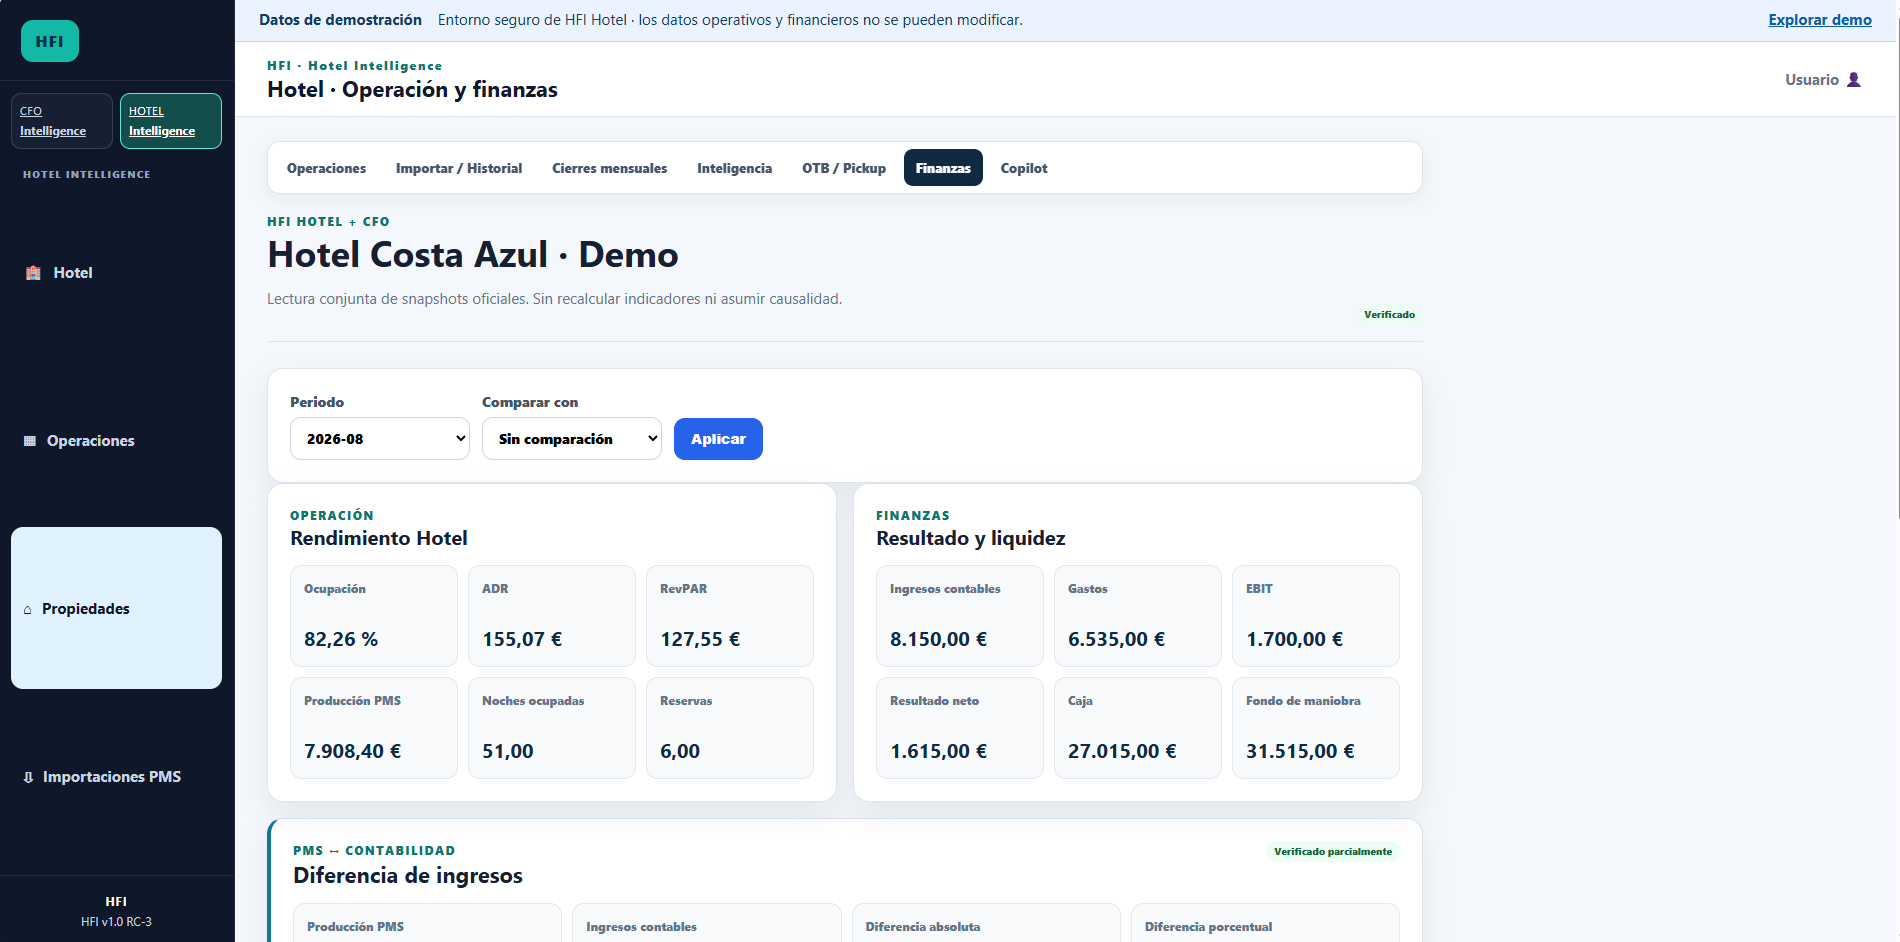Screen dimensions: 1900x942
Task: Select the Finanzas tab
Action: [x=943, y=168]
